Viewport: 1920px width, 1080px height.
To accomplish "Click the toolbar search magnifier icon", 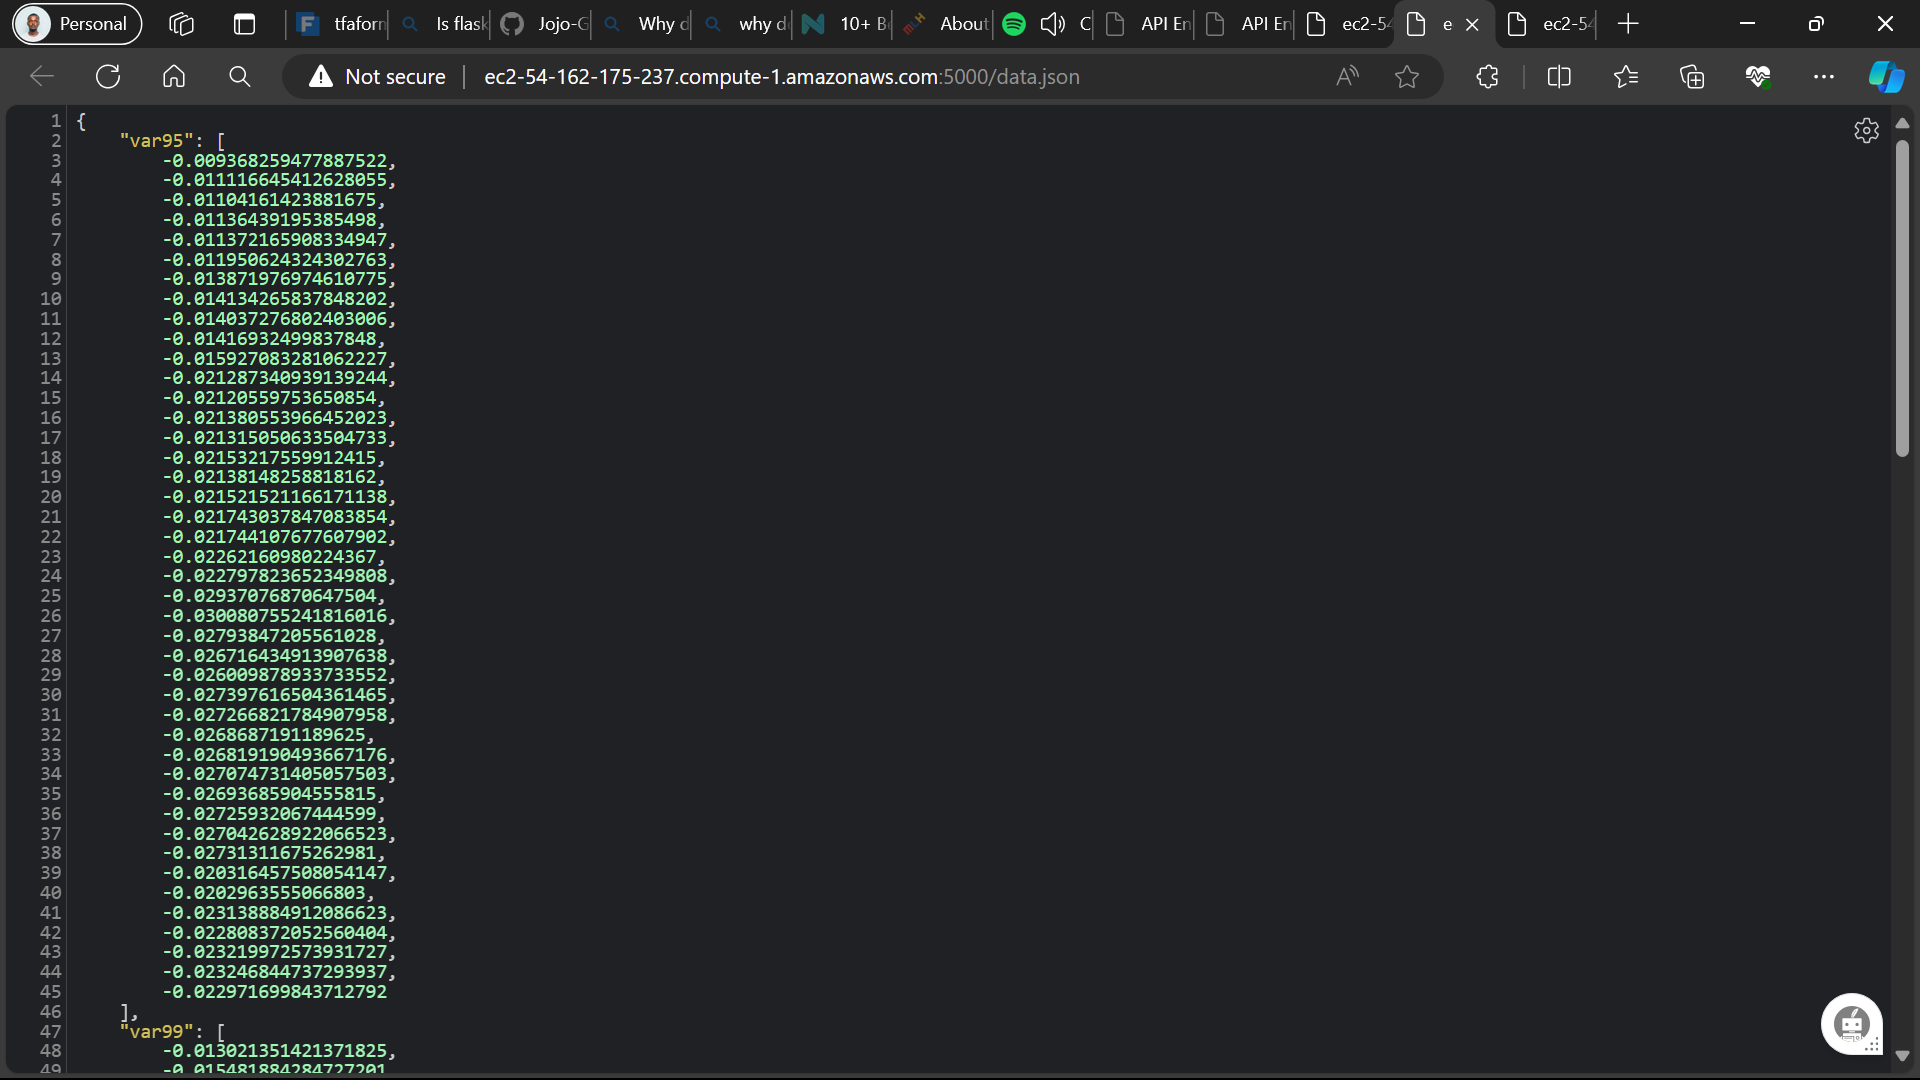I will click(x=240, y=77).
